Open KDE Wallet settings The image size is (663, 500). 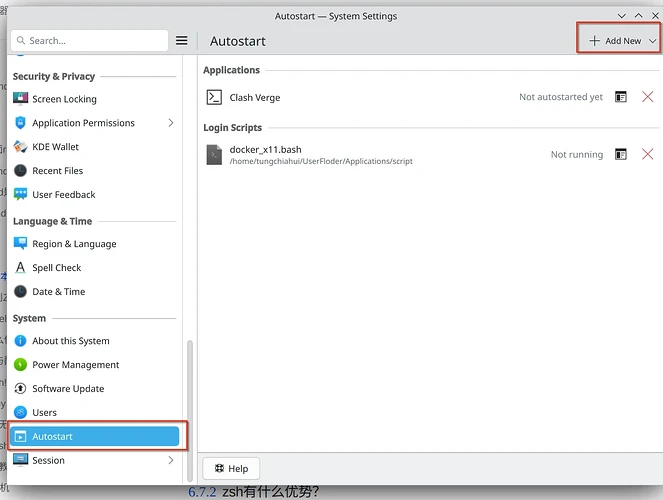pos(55,147)
